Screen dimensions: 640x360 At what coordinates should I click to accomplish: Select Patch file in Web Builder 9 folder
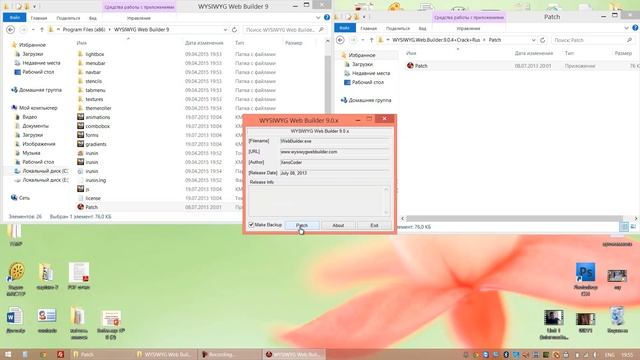pos(91,207)
